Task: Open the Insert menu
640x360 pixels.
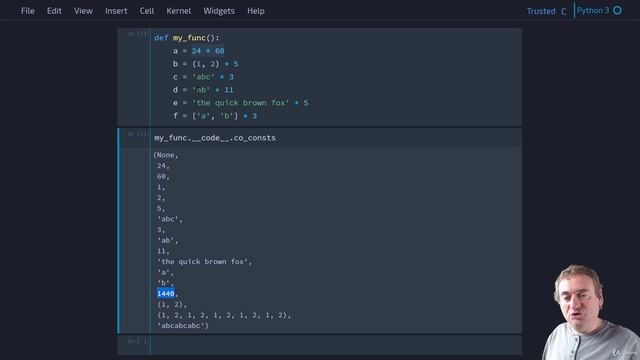Action: click(116, 11)
